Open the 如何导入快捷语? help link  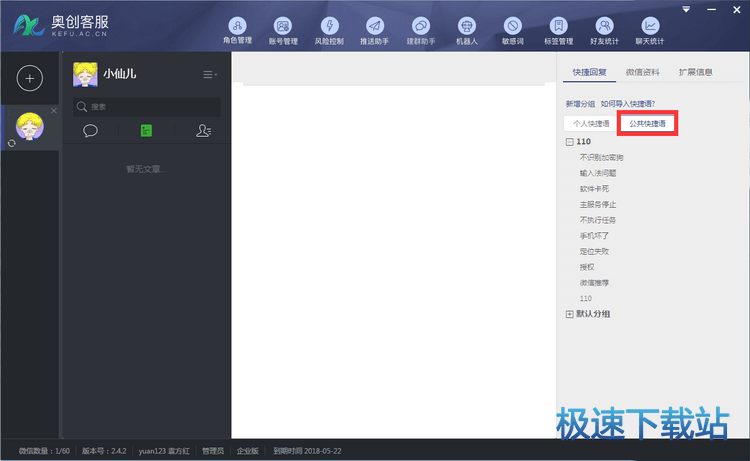pos(628,104)
